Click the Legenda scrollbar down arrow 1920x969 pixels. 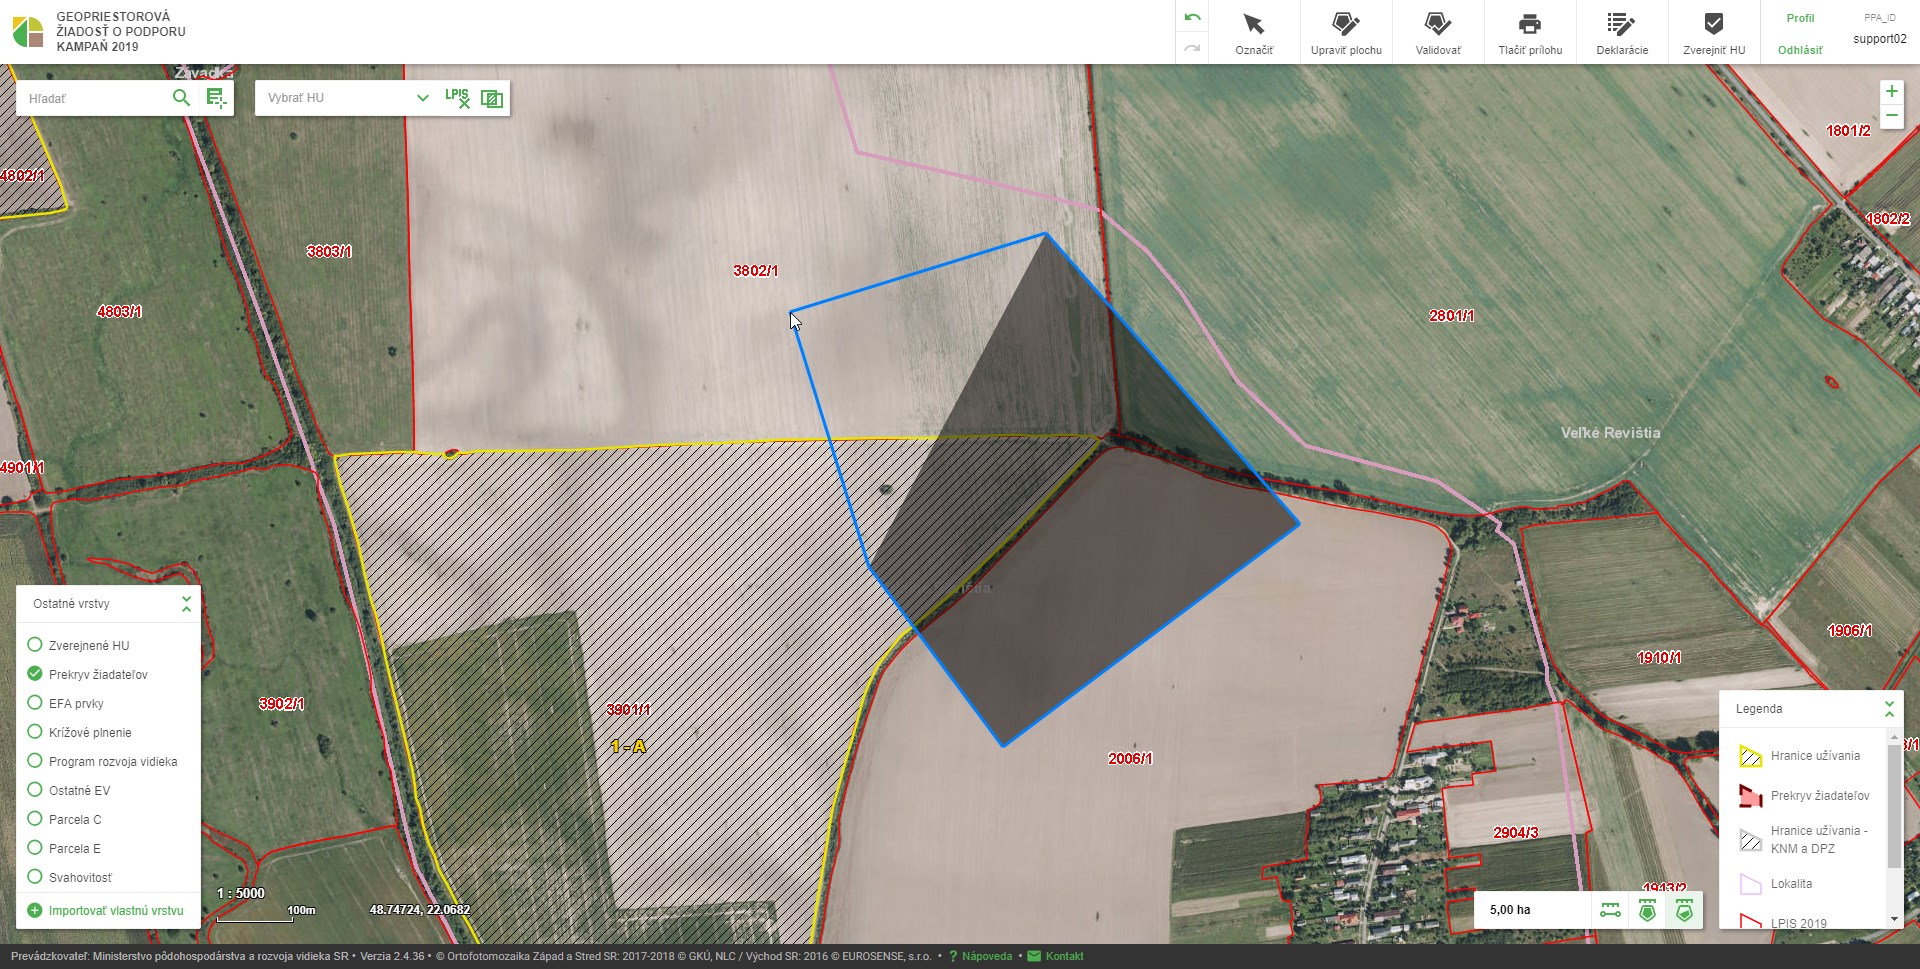(x=1894, y=919)
